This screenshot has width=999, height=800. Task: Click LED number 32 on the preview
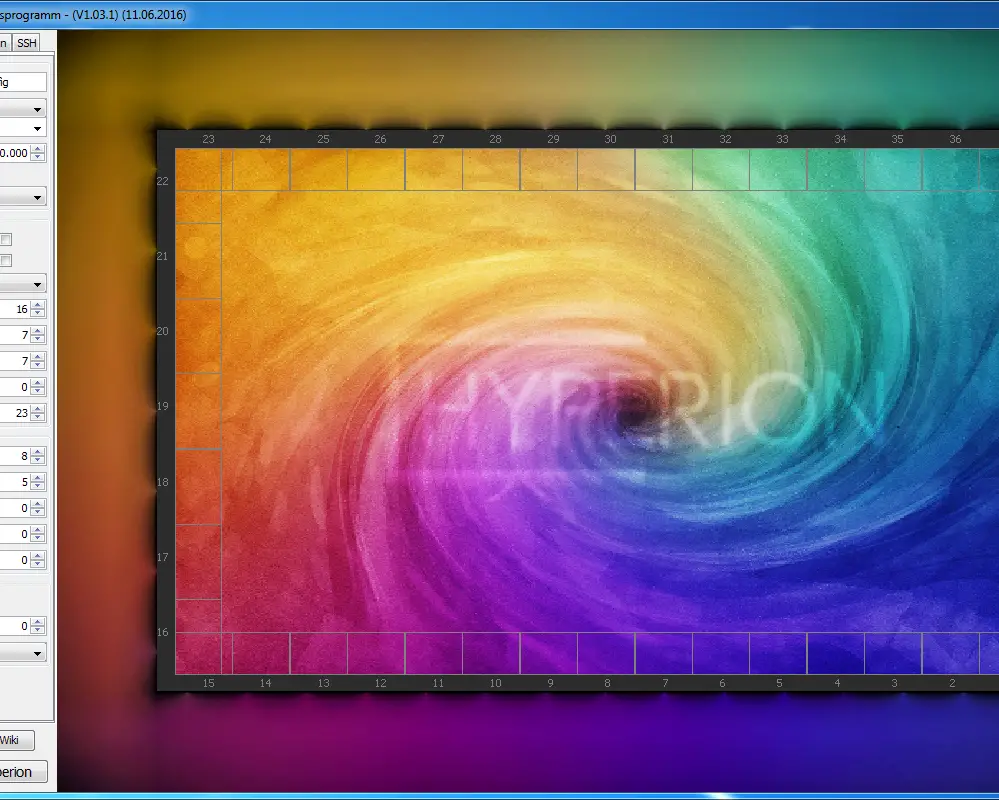click(x=725, y=139)
